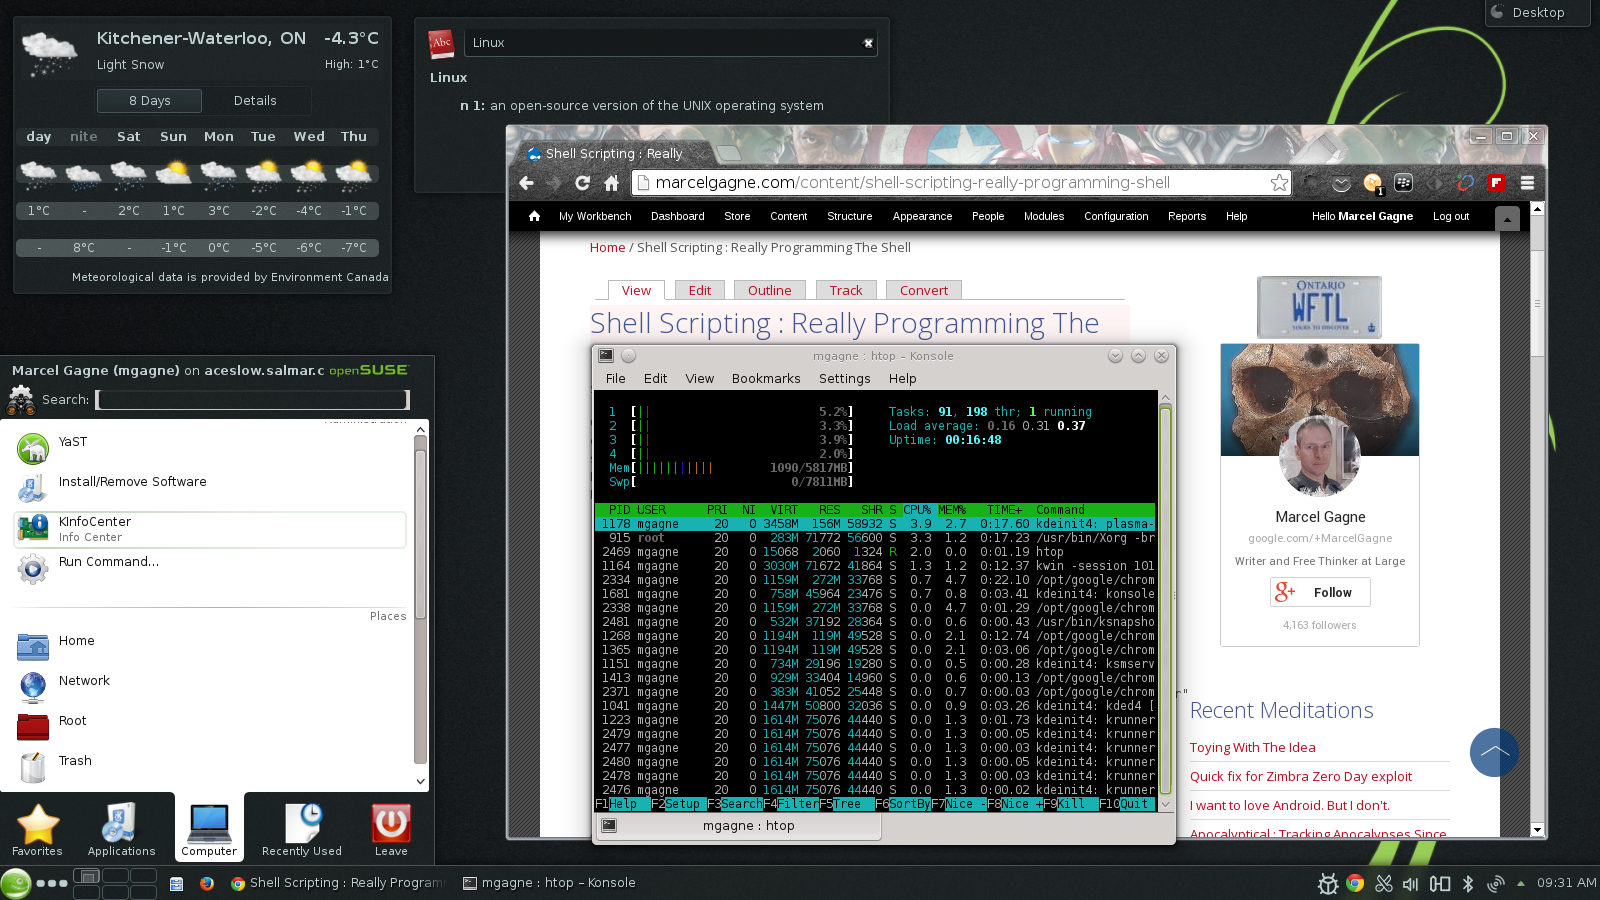Open Konsole Edit menu
The image size is (1600, 900).
click(x=655, y=379)
